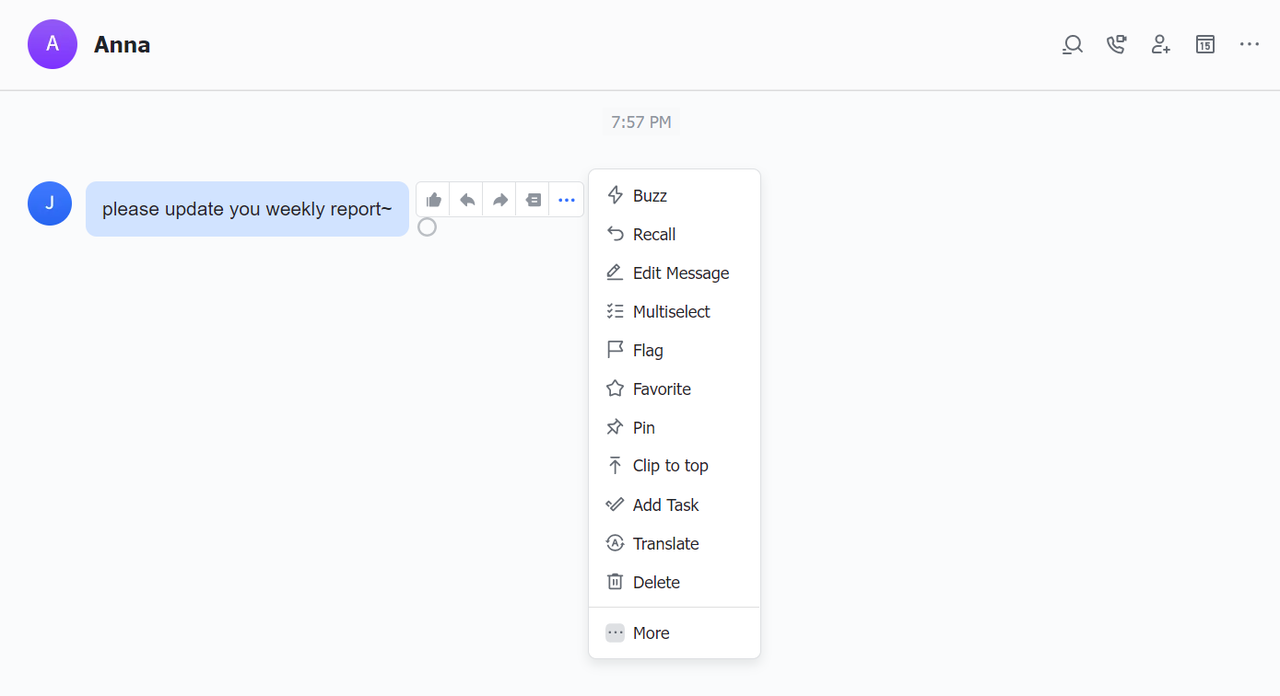This screenshot has width=1280, height=696.
Task: Click Translate in the message menu
Action: 665,544
